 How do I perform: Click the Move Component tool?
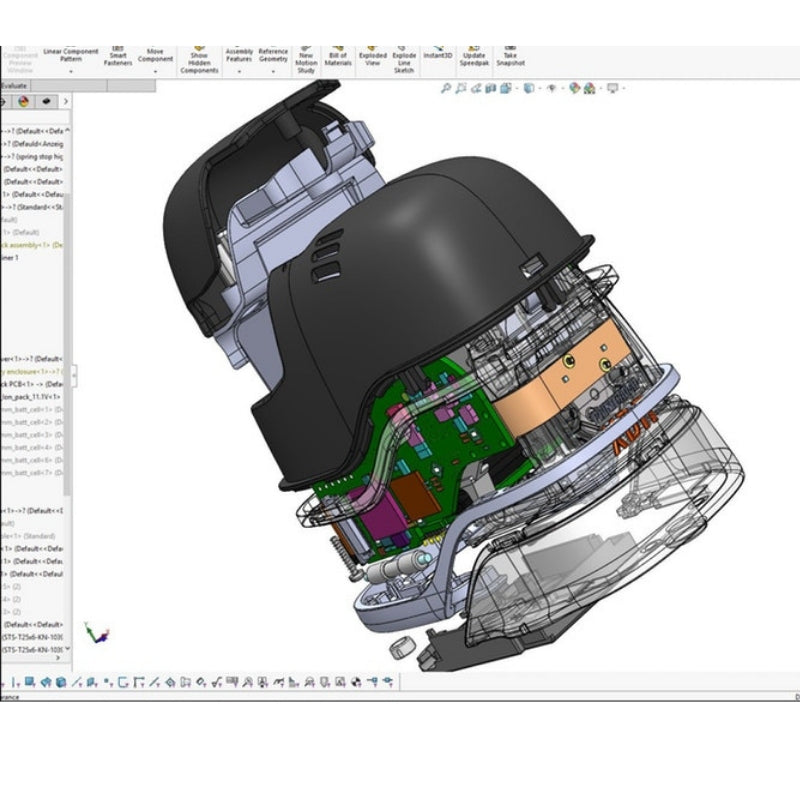pyautogui.click(x=155, y=56)
